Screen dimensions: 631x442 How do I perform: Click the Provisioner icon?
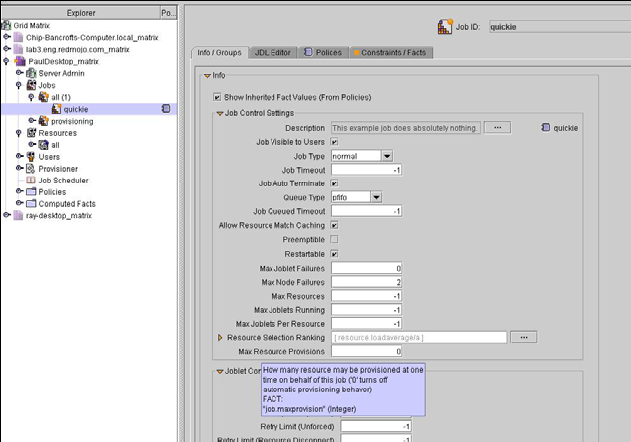pyautogui.click(x=31, y=169)
